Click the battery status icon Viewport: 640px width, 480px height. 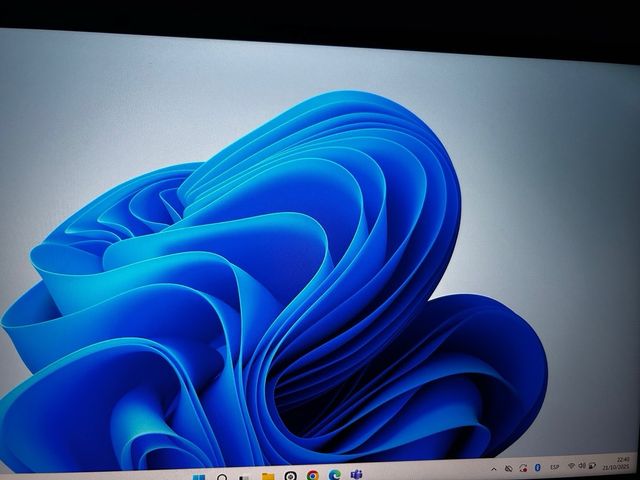click(x=593, y=466)
